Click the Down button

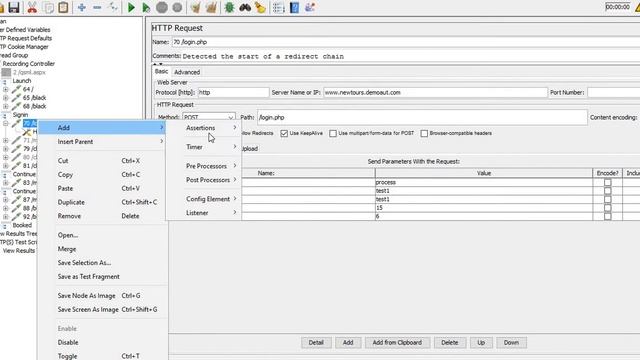tap(511, 342)
